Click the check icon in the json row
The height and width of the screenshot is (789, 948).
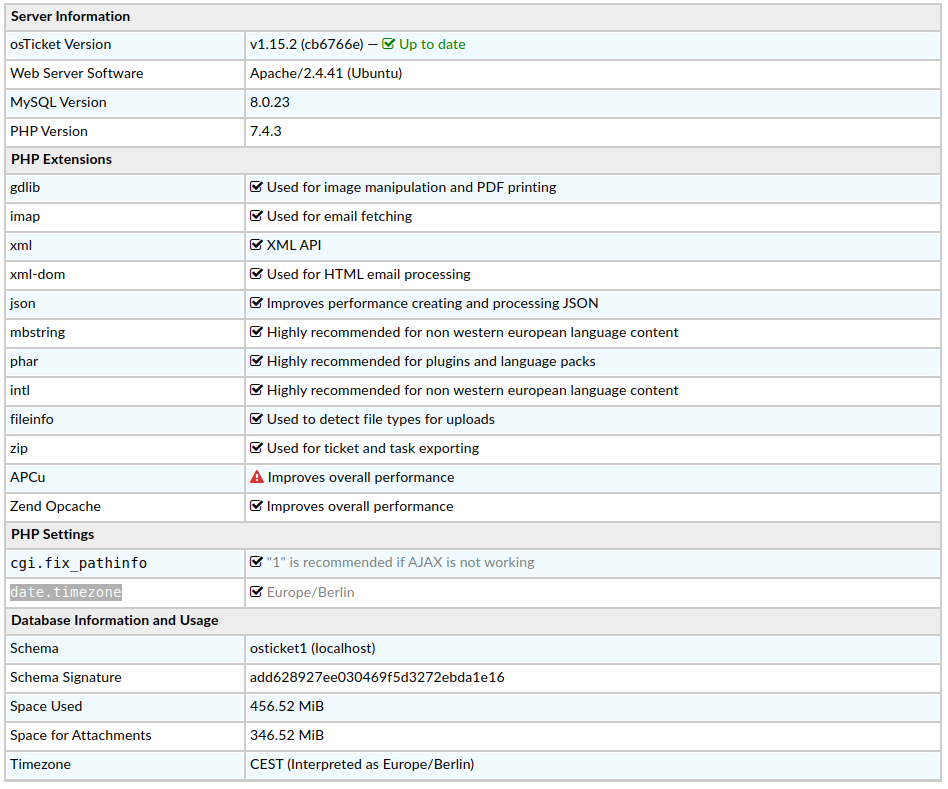coord(256,303)
